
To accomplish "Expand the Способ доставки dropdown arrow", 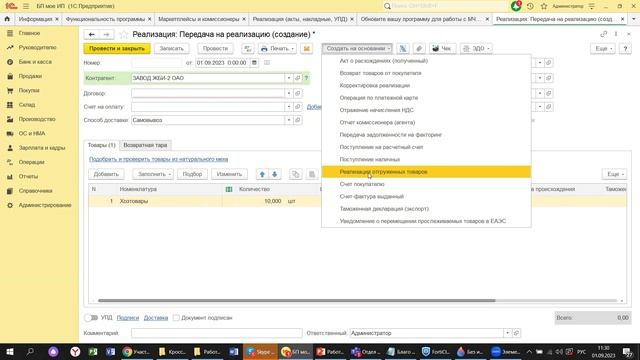I will (289, 120).
